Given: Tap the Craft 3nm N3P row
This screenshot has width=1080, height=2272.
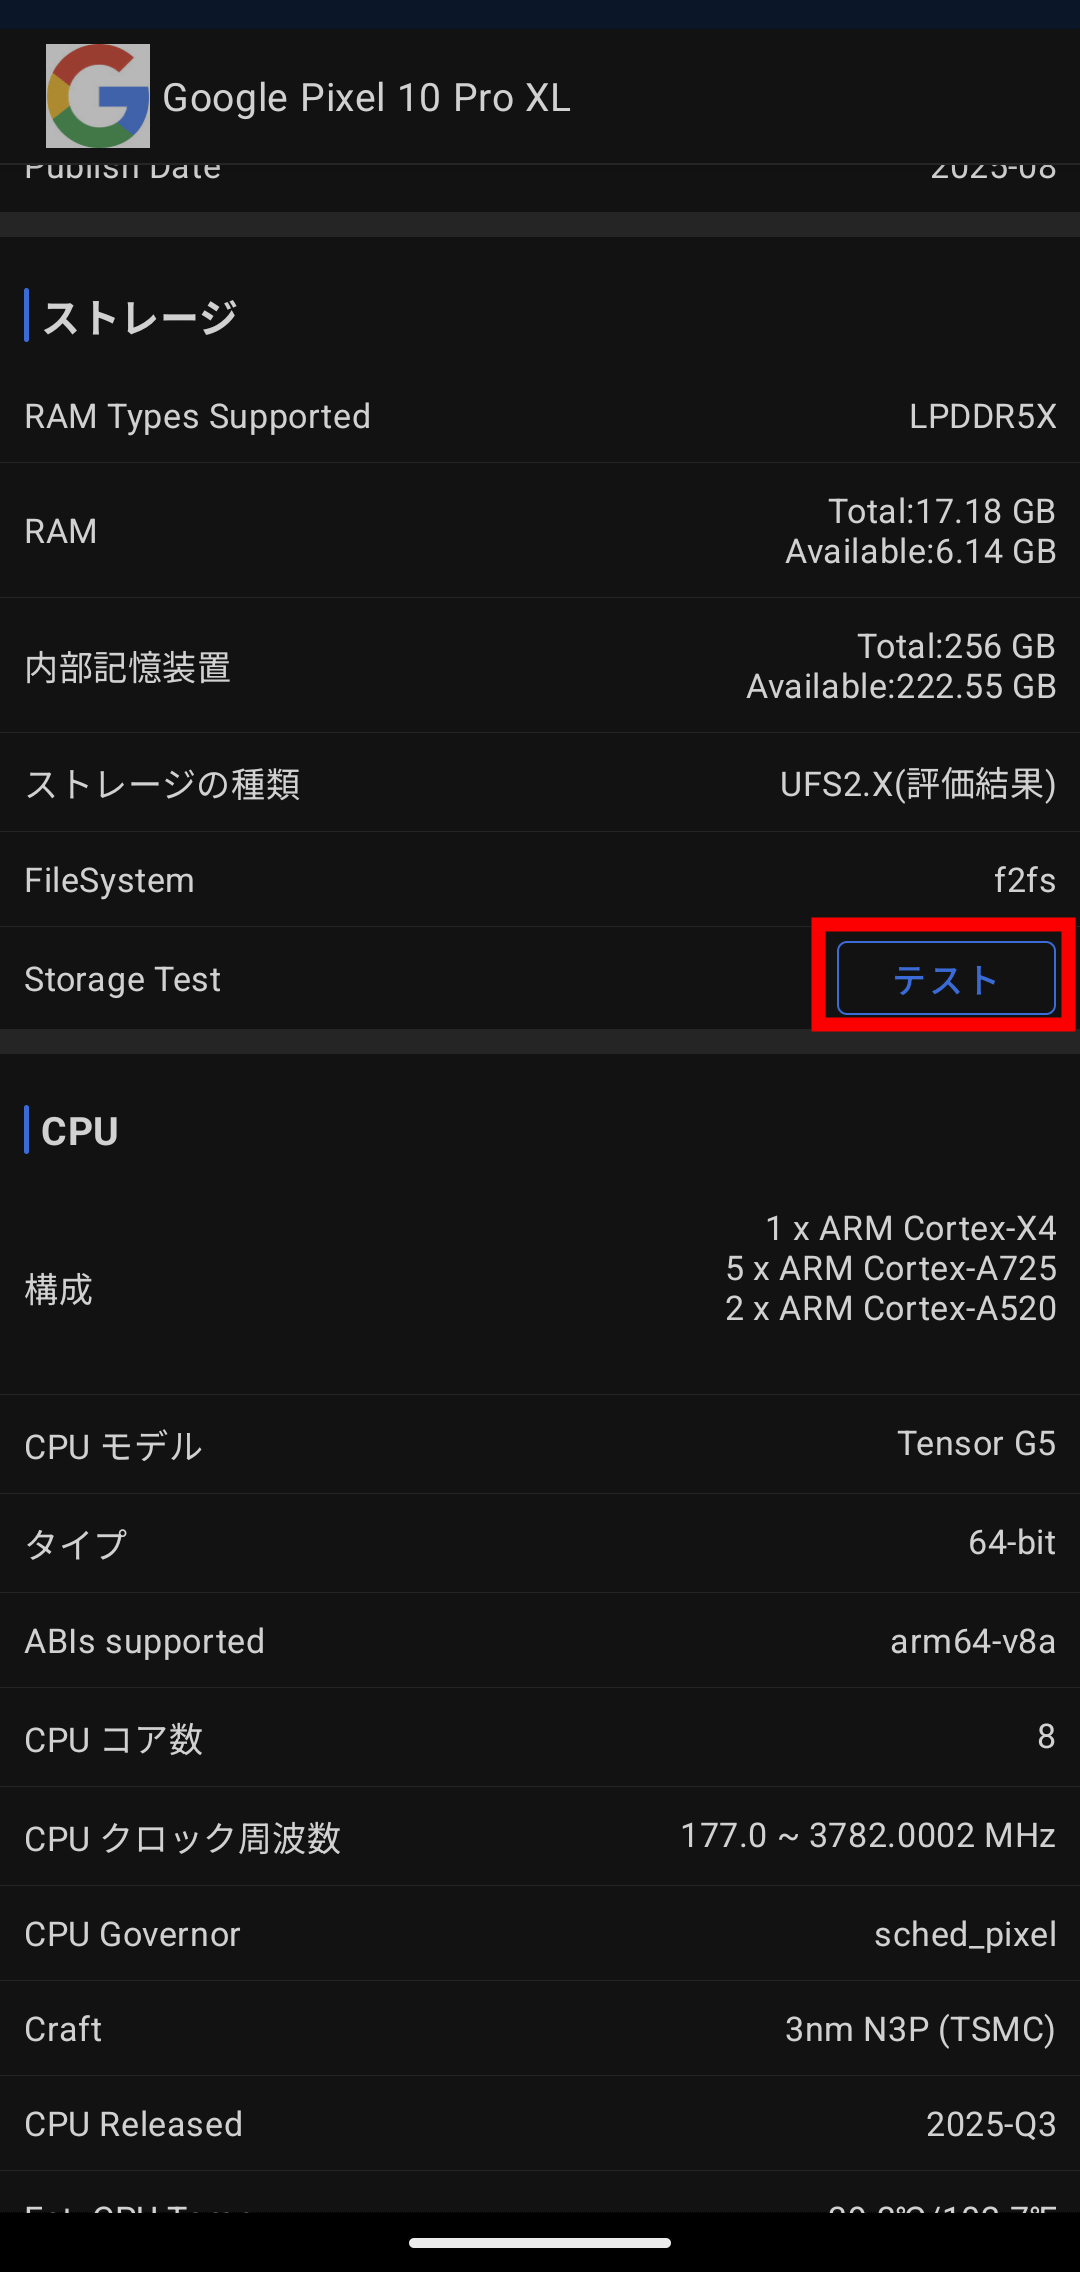Looking at the screenshot, I should point(540,2029).
